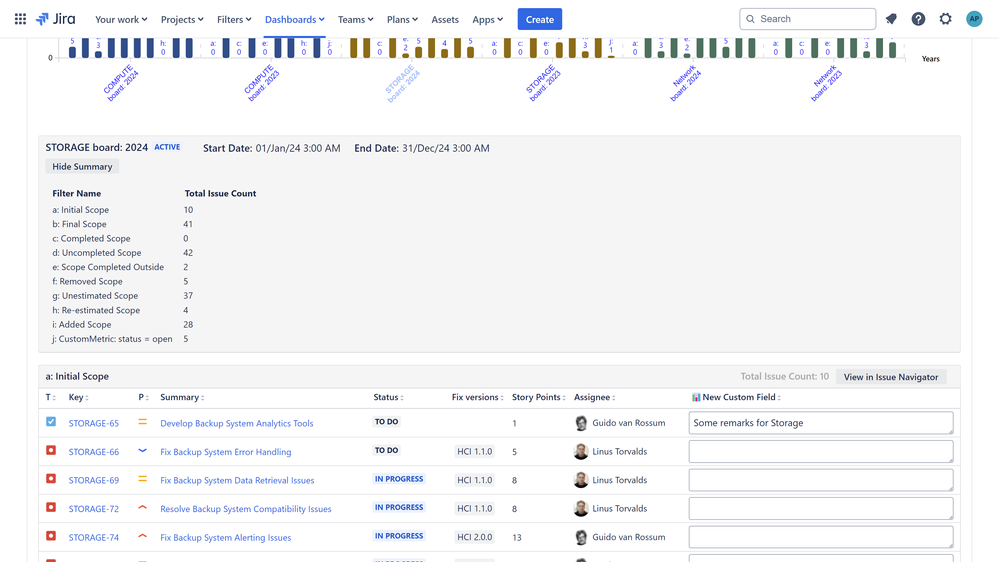Screen dimensions: 999x562
Task: Open the Your work menu
Action: [121, 20]
